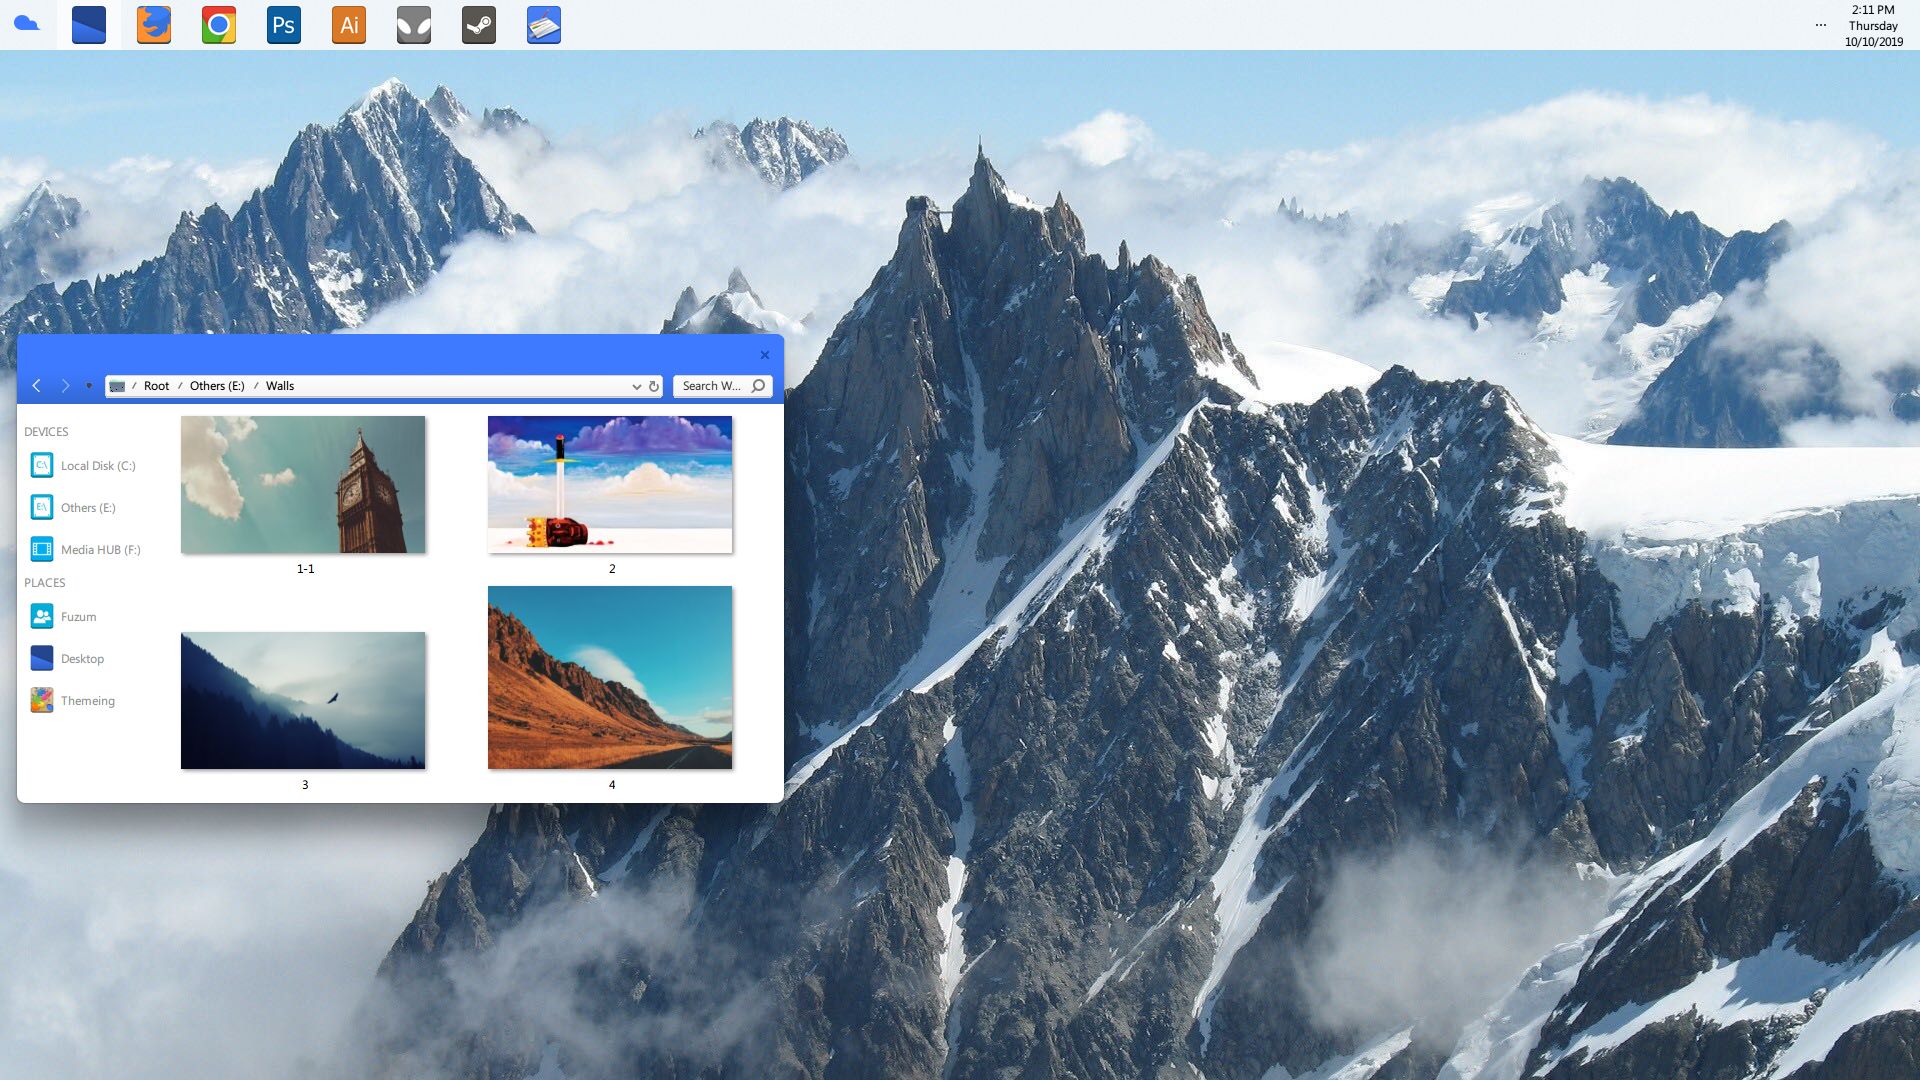1920x1080 pixels.
Task: Click the cloud icon at far left
Action: click(27, 25)
